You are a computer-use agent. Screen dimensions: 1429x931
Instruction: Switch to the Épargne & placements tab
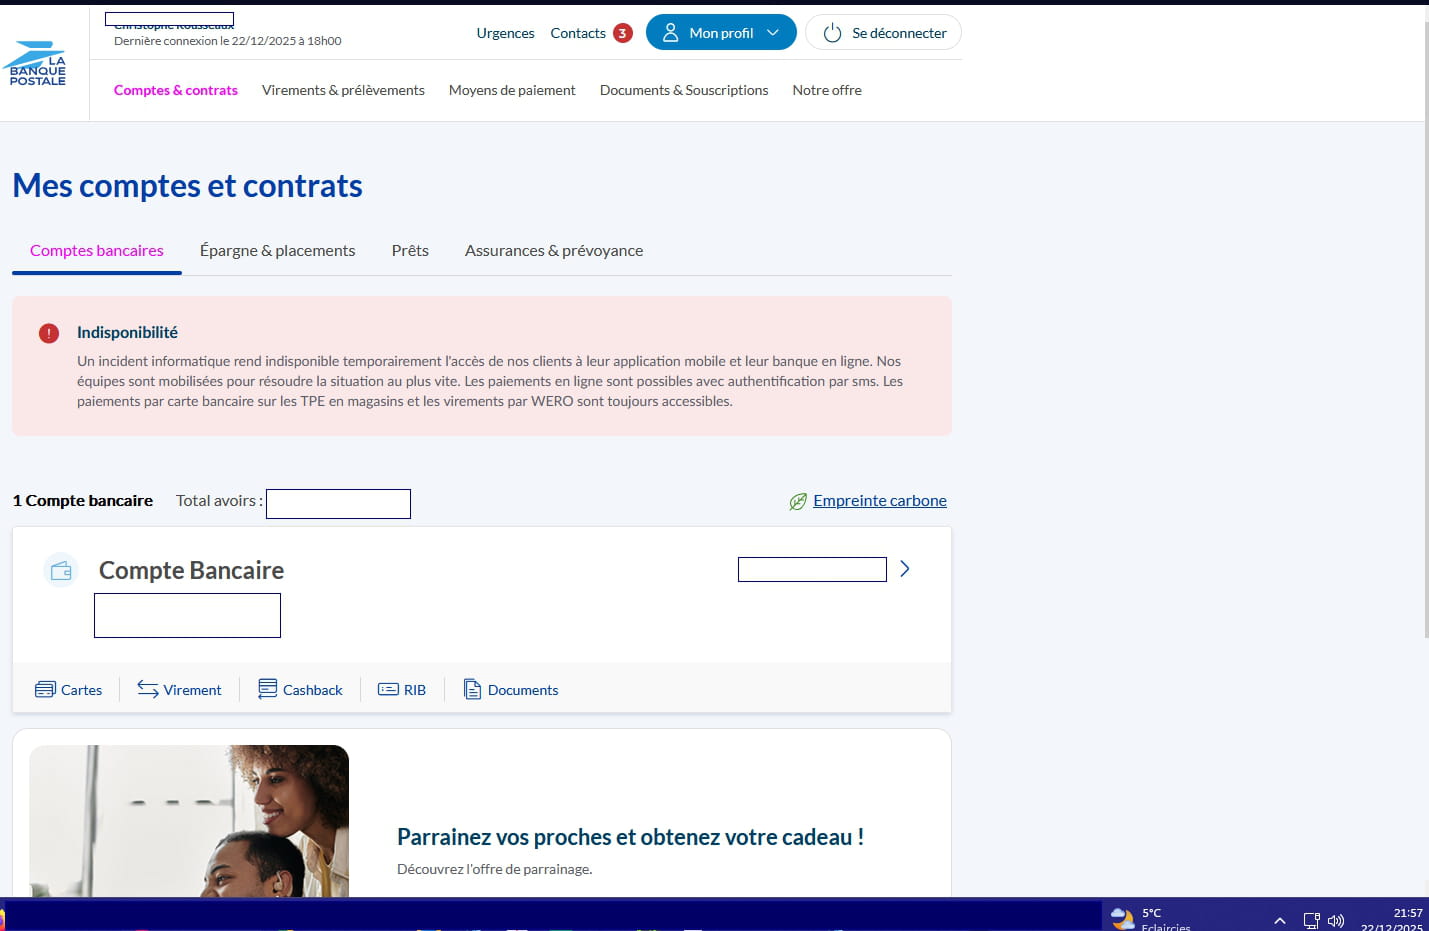point(277,251)
